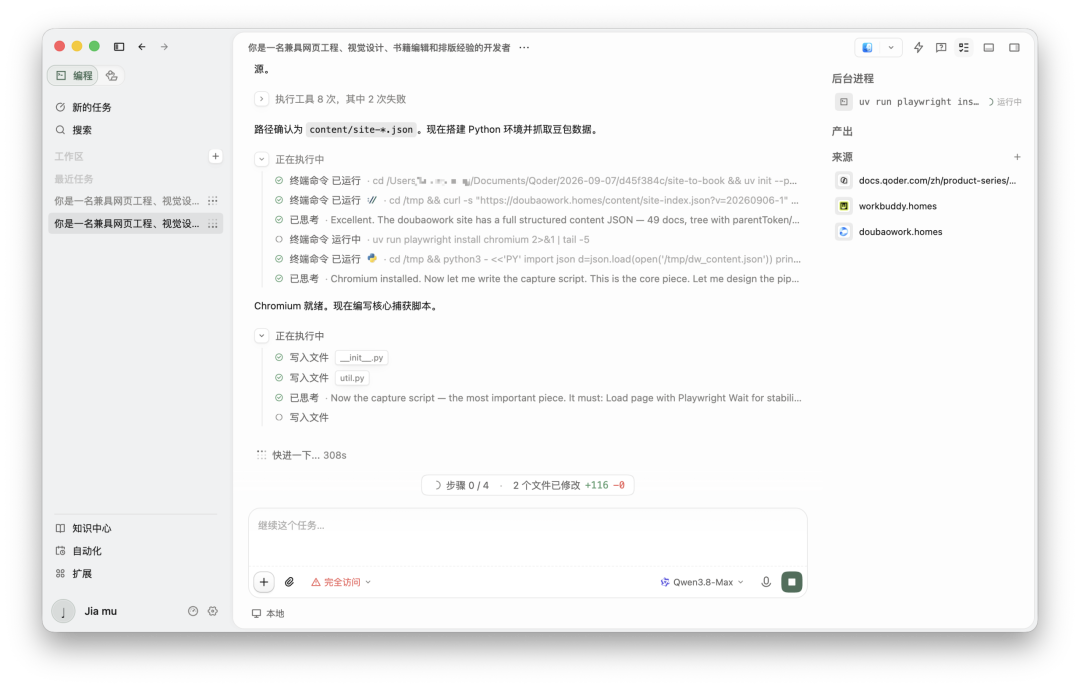Toggle the task list panel icon
Screen dimensions: 1080x688
964,48
